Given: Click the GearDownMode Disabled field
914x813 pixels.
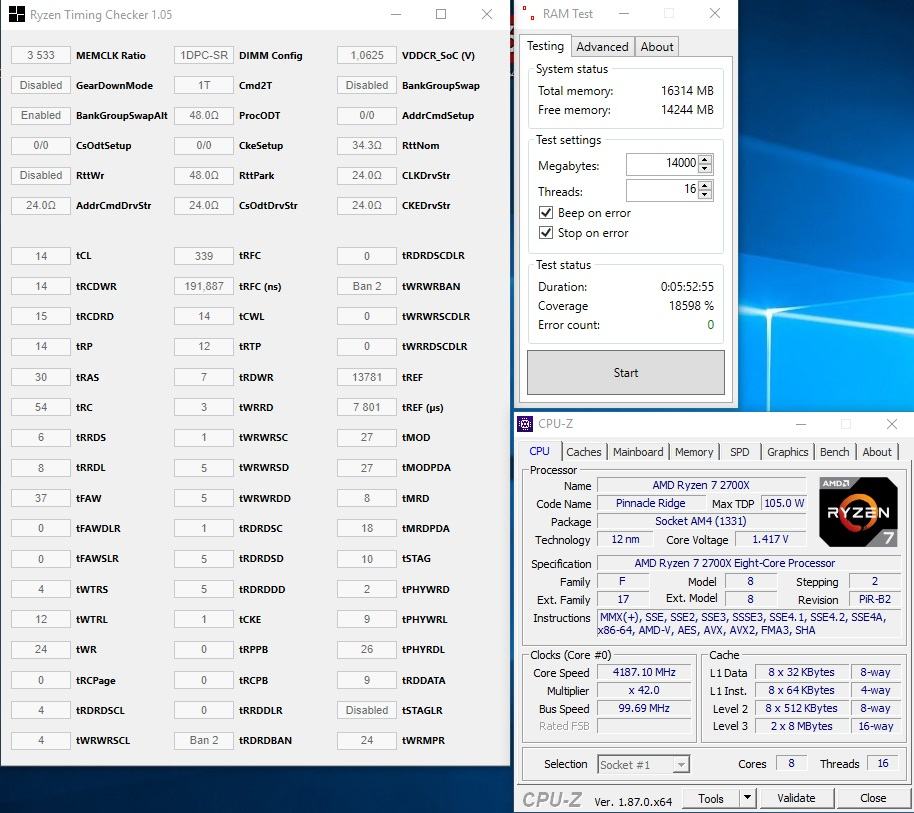Looking at the screenshot, I should coord(41,85).
